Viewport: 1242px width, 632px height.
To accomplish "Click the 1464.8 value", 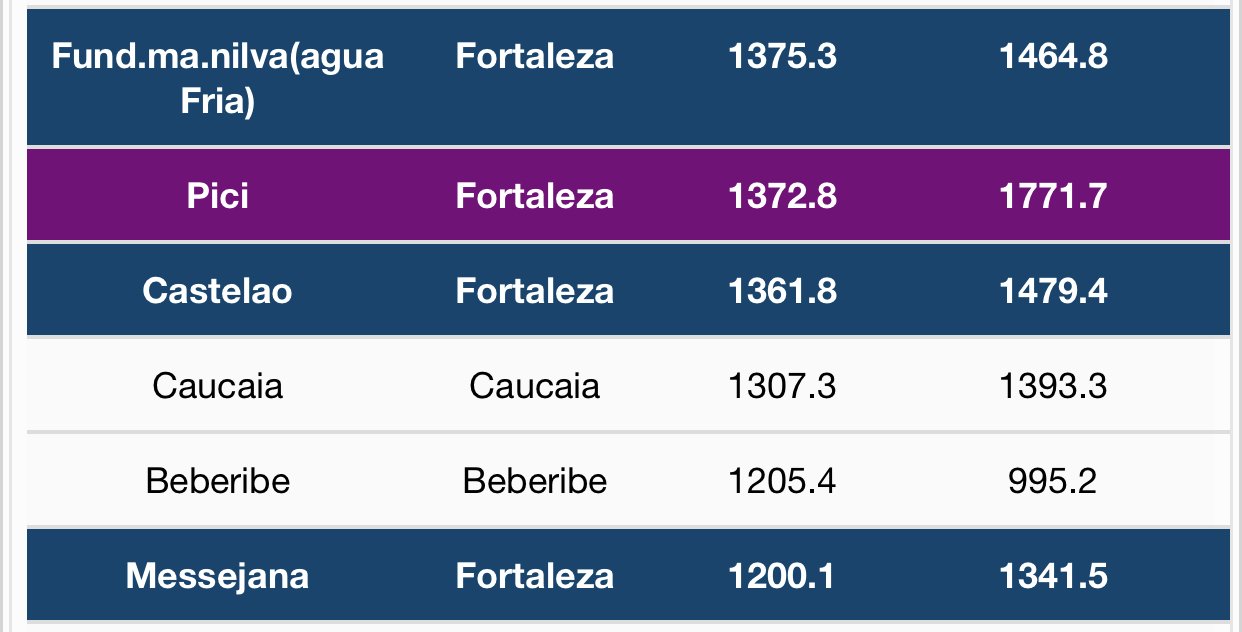I will pos(1052,56).
